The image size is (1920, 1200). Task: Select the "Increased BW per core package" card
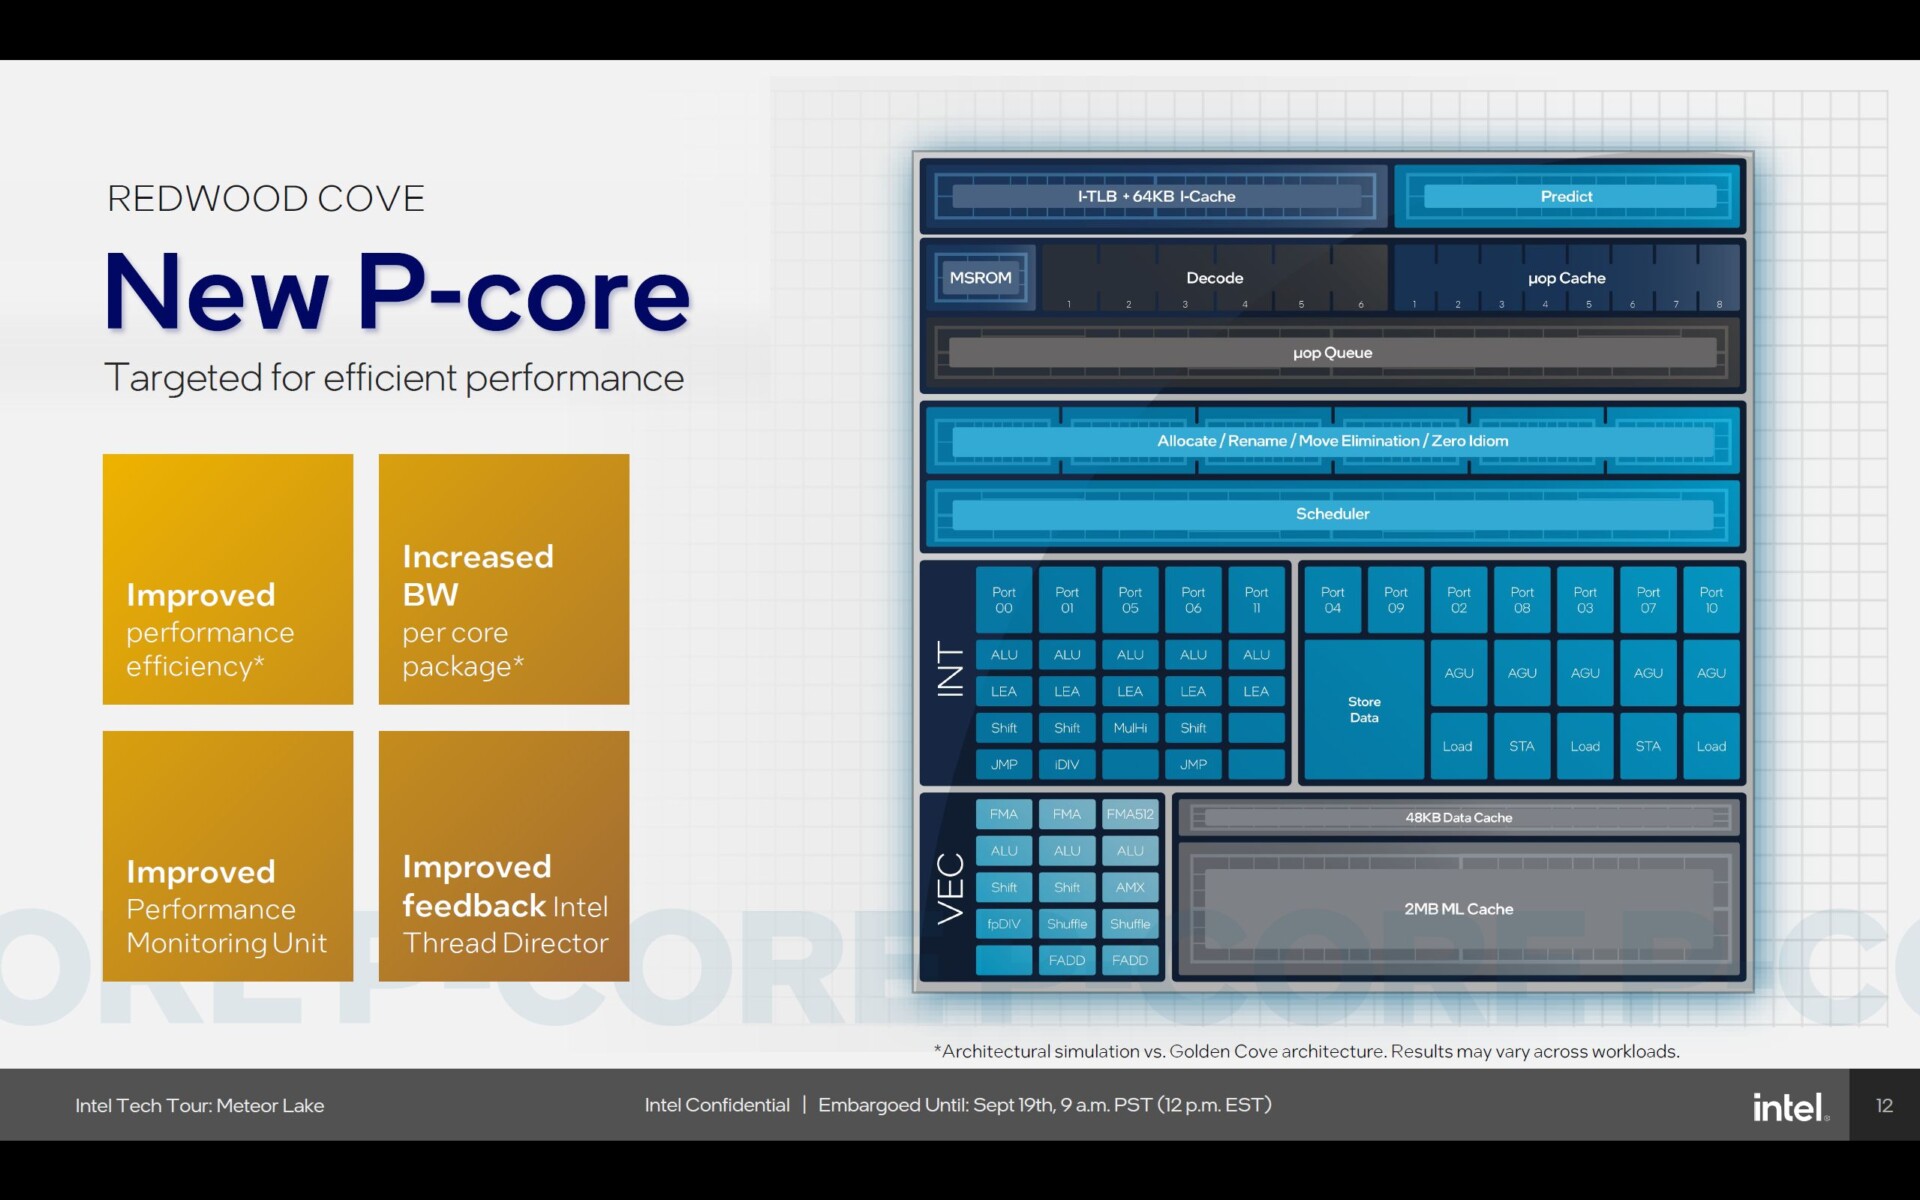click(504, 579)
